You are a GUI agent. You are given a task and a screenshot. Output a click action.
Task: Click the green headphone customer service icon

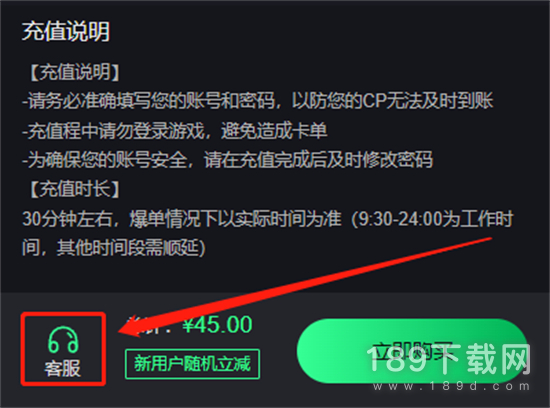tap(63, 340)
